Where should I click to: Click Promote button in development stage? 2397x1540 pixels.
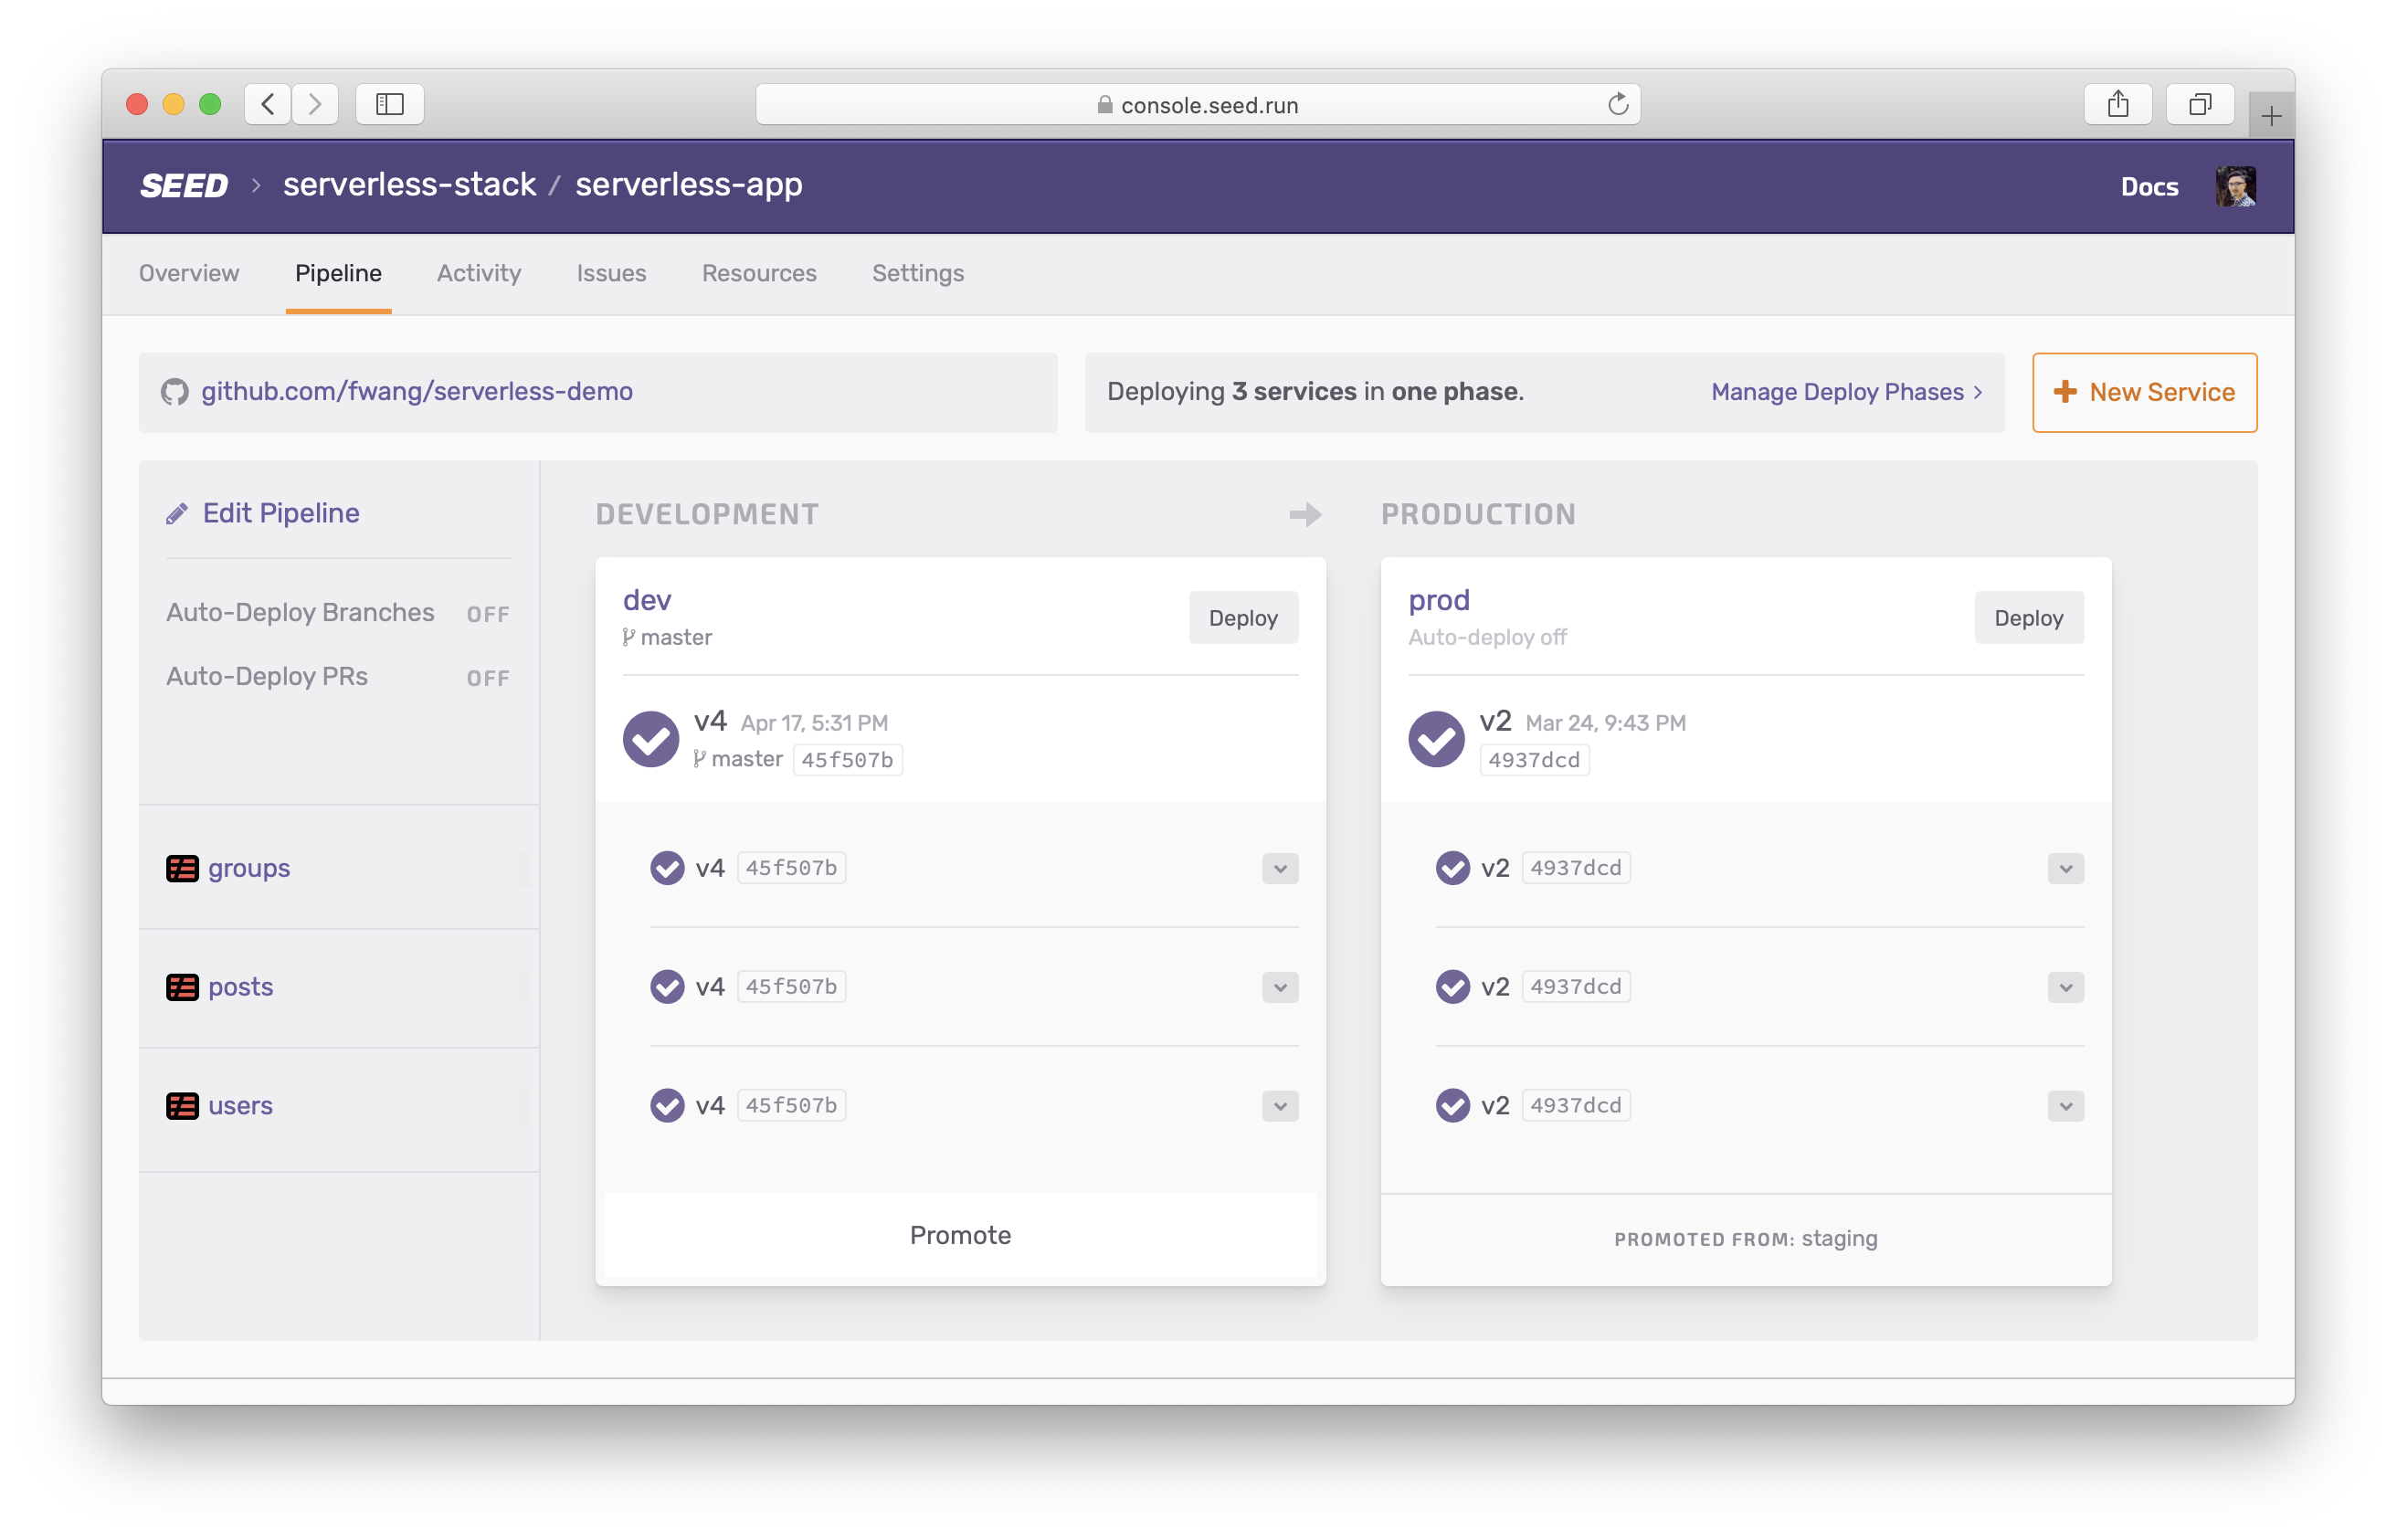coord(959,1236)
